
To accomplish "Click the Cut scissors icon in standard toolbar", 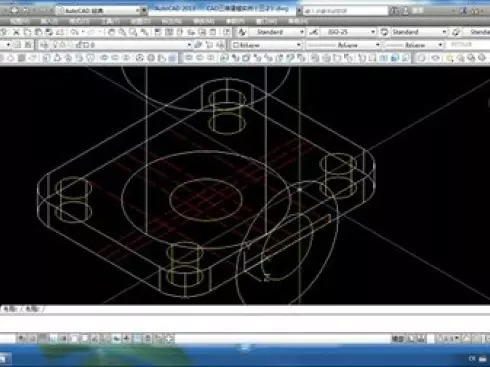I will tap(16, 32).
